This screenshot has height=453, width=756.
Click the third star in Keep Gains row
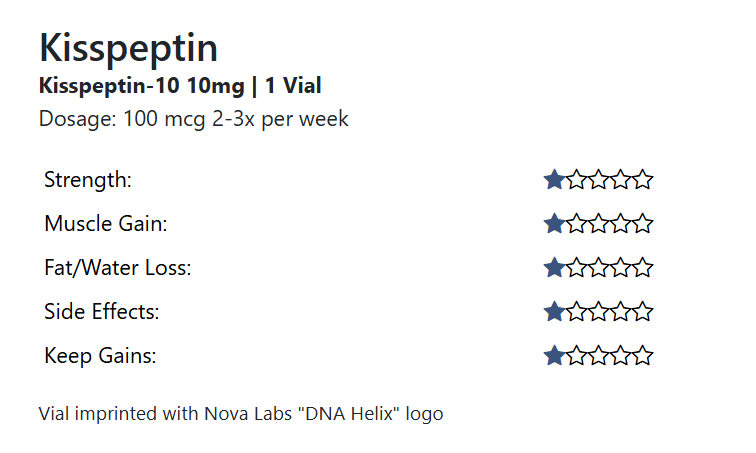(599, 356)
